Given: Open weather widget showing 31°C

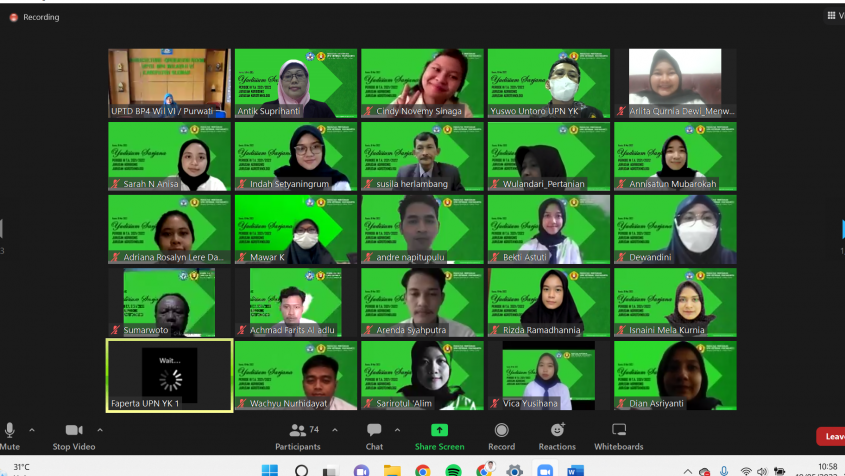Looking at the screenshot, I should 16,469.
